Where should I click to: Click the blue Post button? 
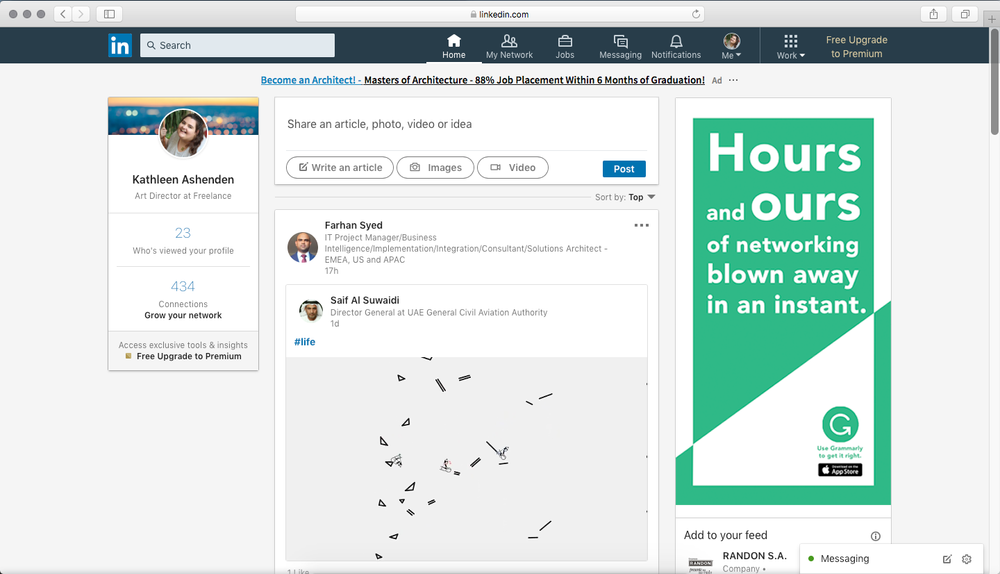(624, 168)
